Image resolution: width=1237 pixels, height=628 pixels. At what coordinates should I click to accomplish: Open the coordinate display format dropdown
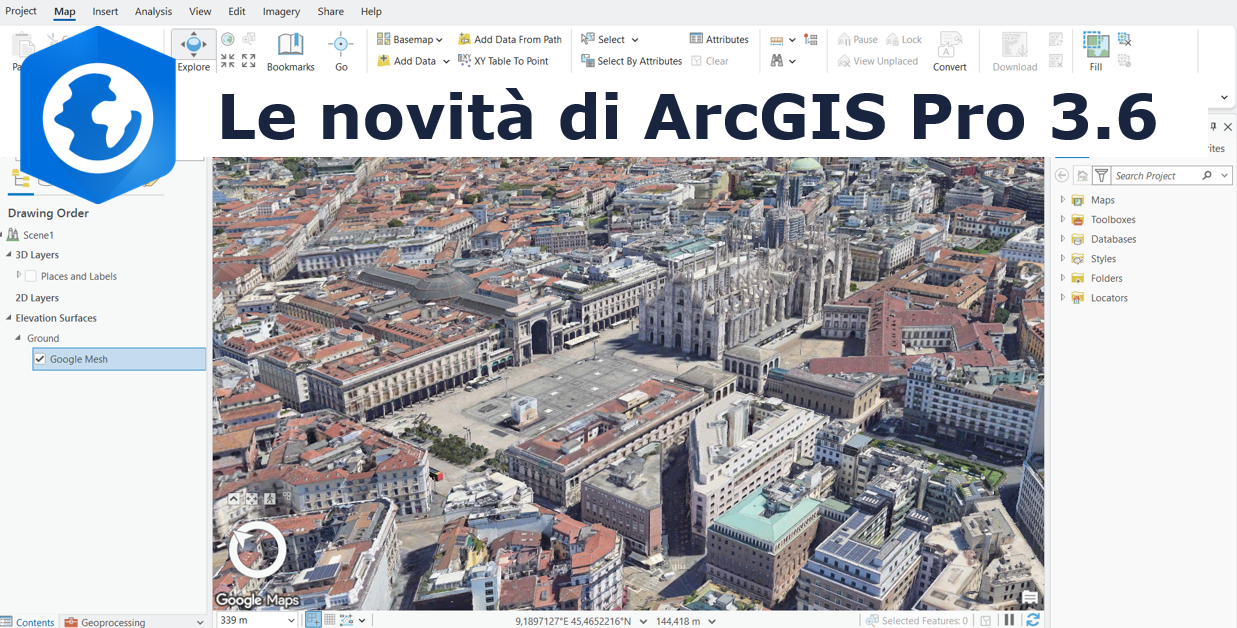(643, 621)
